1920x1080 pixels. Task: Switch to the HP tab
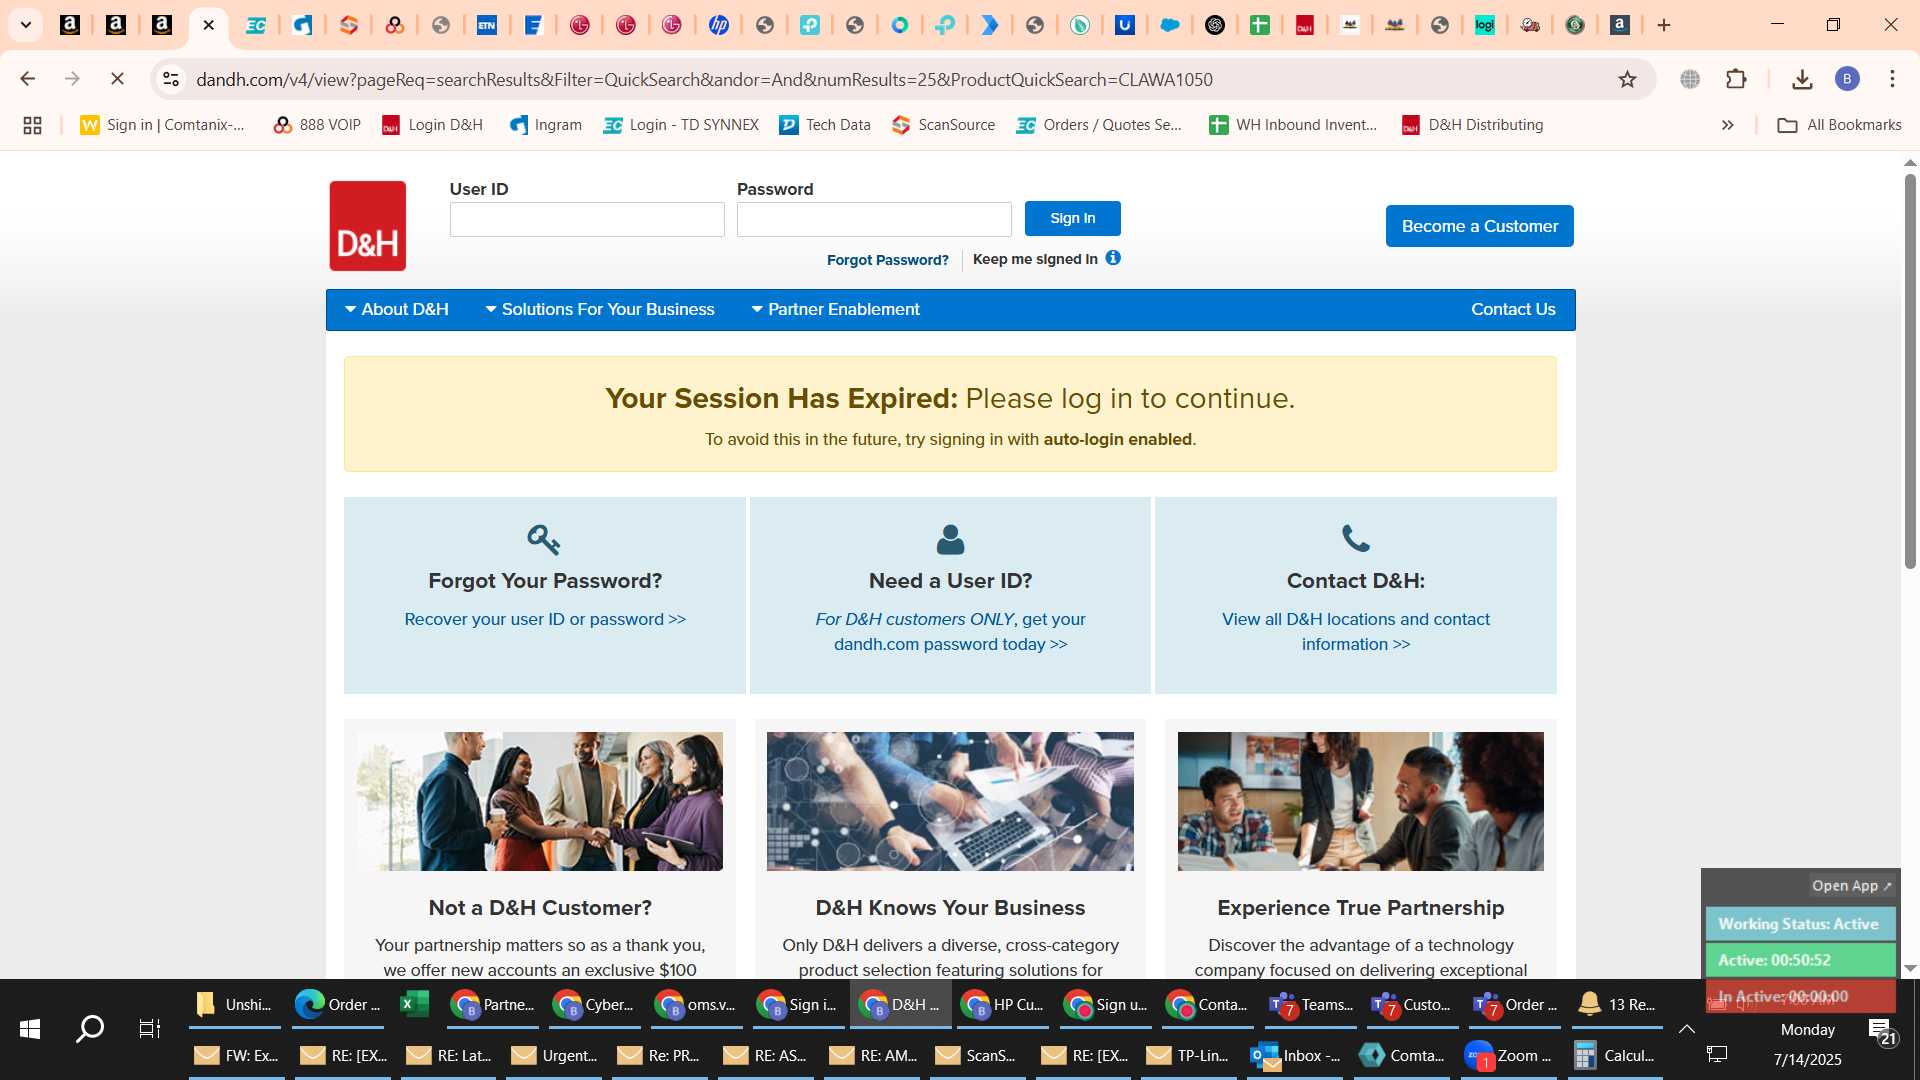(718, 25)
